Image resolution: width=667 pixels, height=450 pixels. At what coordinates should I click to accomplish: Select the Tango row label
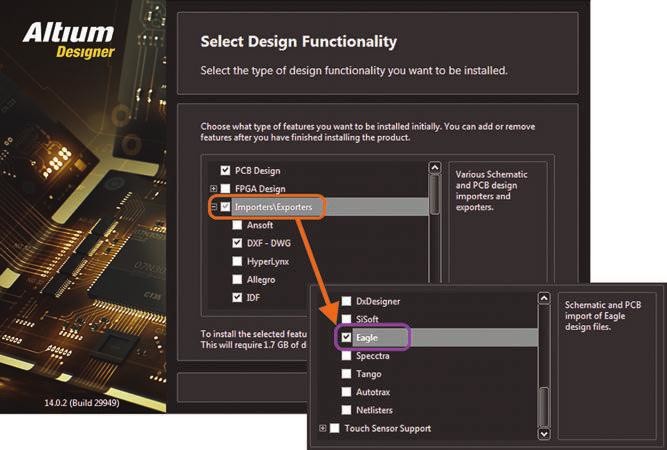click(368, 374)
